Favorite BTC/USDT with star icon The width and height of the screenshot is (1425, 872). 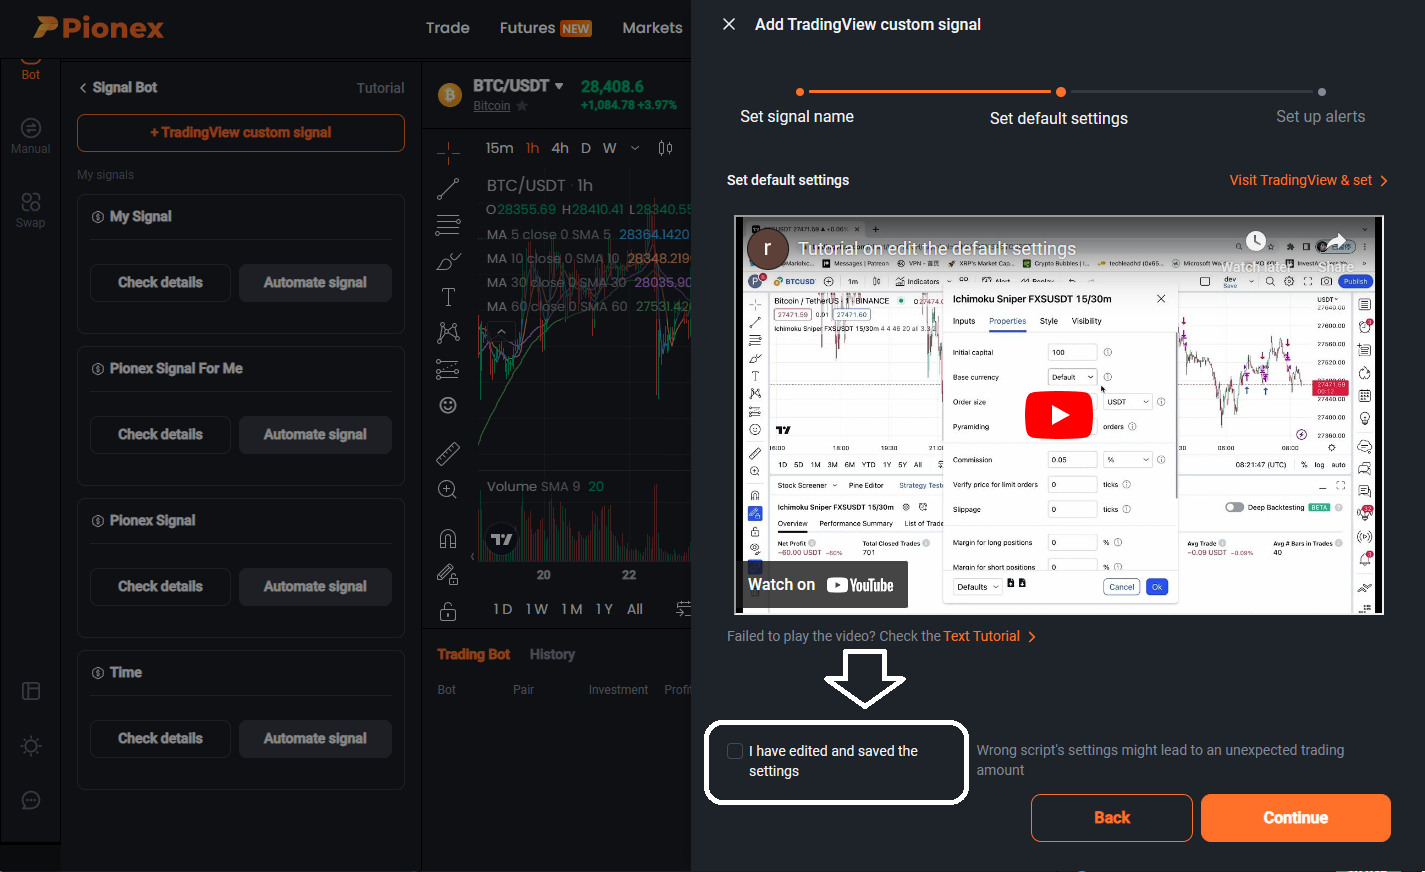522,106
